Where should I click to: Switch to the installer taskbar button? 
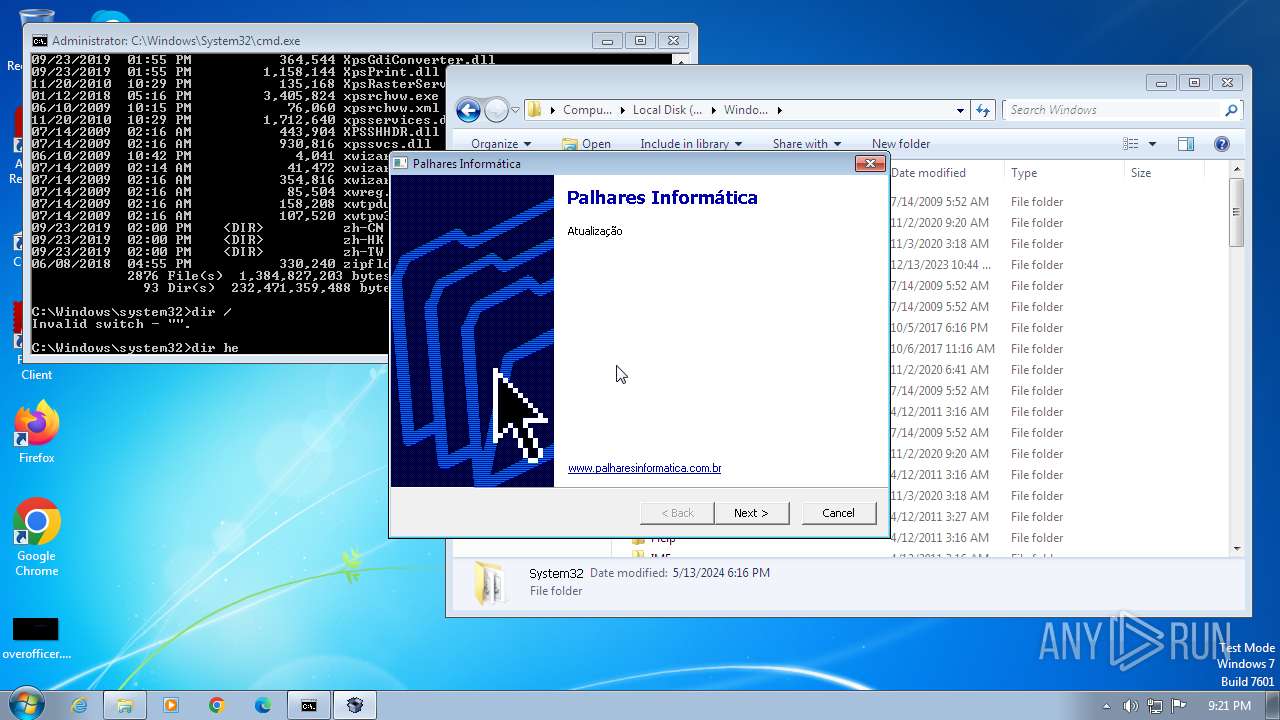tap(355, 705)
